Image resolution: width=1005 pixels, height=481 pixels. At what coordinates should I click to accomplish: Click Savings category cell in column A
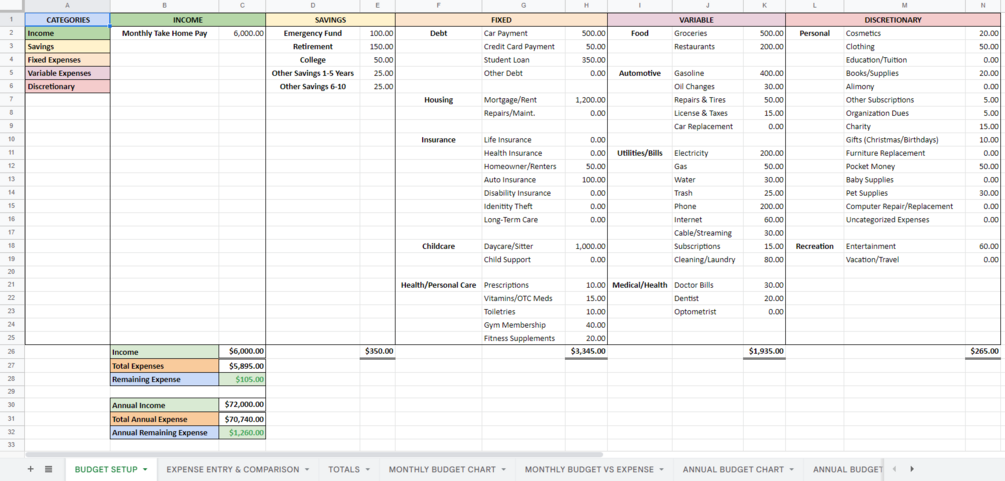pyautogui.click(x=68, y=47)
